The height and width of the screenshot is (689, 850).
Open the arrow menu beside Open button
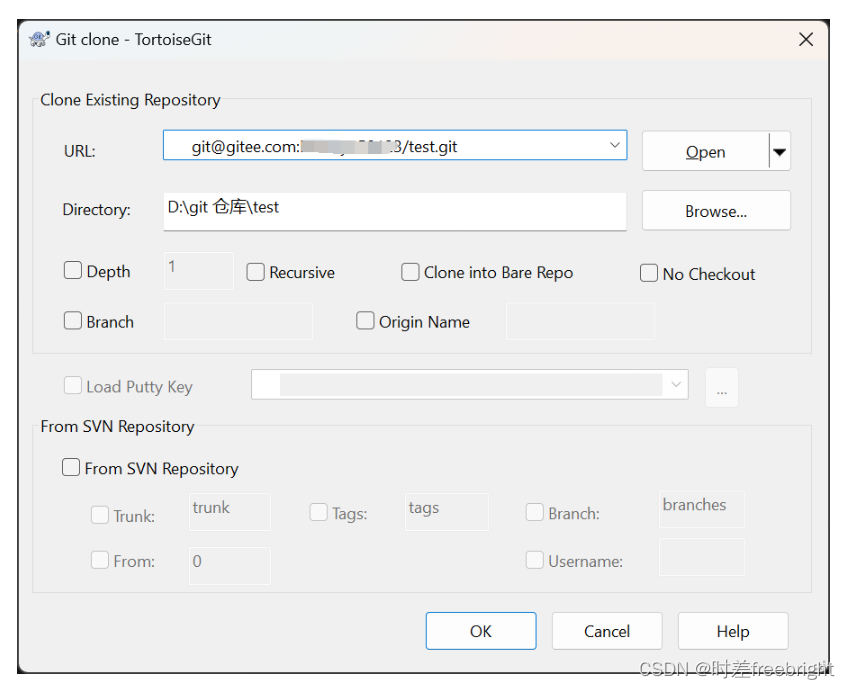(780, 152)
